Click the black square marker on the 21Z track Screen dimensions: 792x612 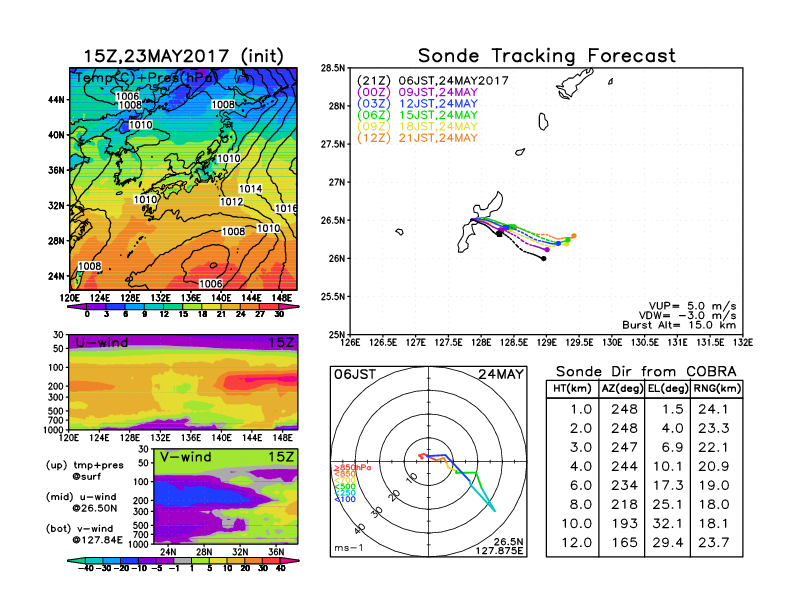500,234
